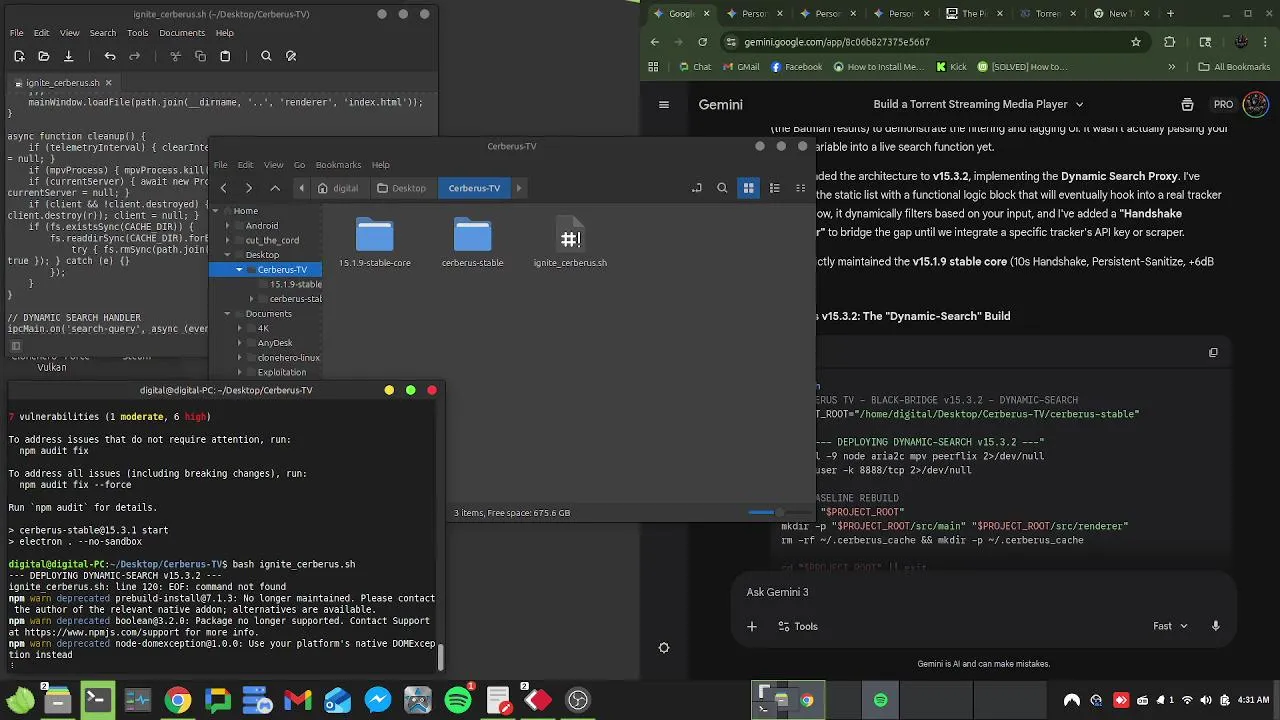
Task: Open Go menu in file manager
Action: tap(299, 165)
